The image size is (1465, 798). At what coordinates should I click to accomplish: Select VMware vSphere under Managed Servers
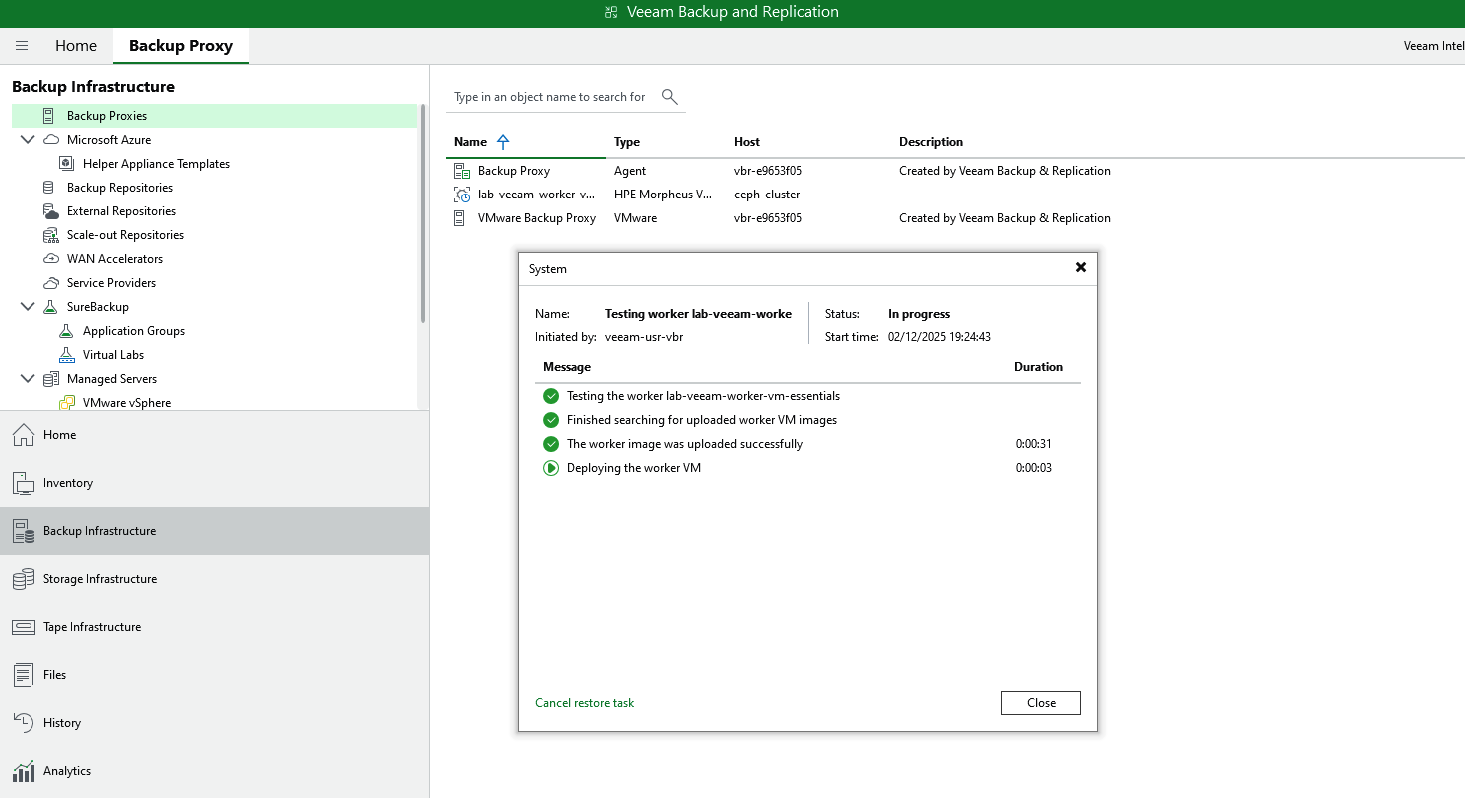(x=127, y=403)
